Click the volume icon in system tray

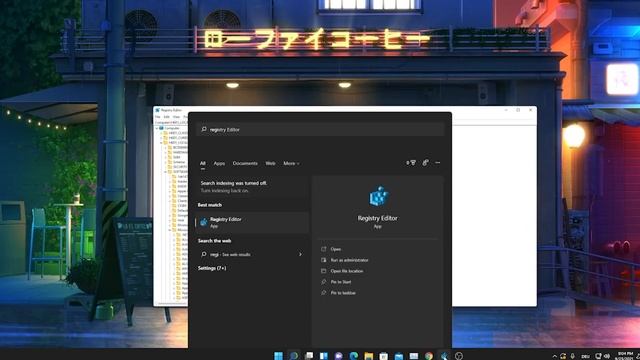[x=607, y=356]
